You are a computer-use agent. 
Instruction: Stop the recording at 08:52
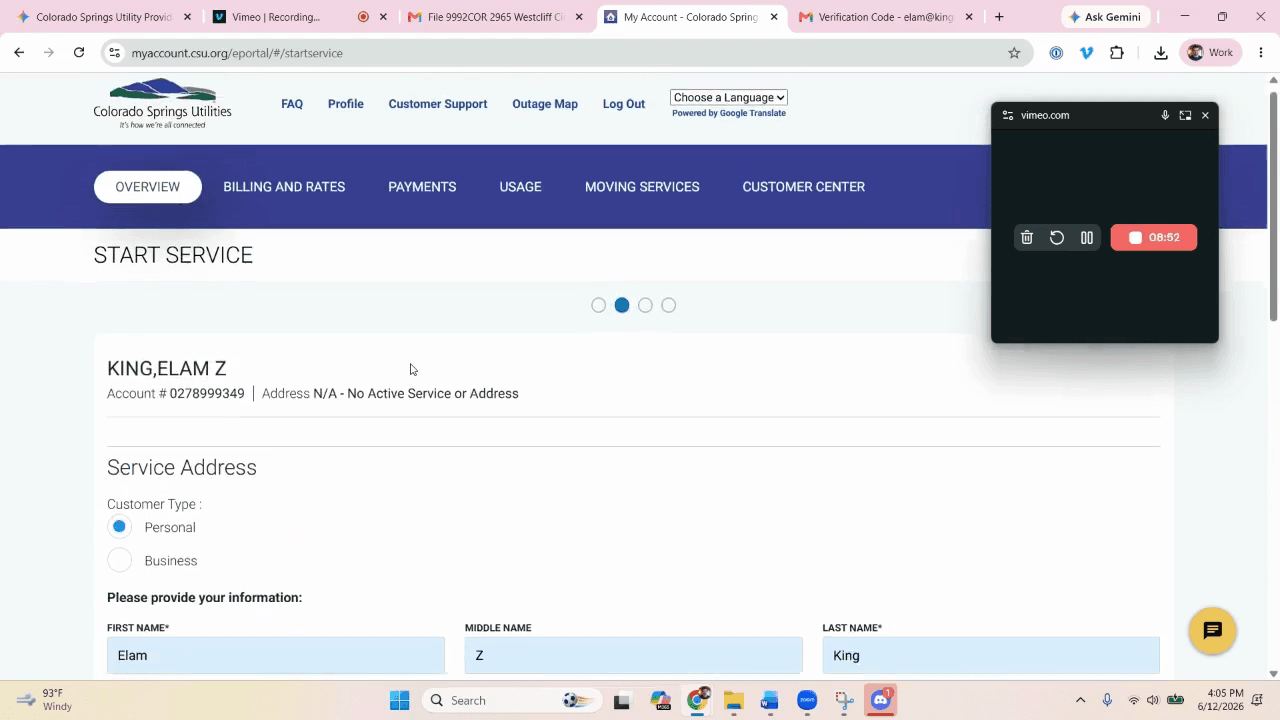[x=1154, y=237]
